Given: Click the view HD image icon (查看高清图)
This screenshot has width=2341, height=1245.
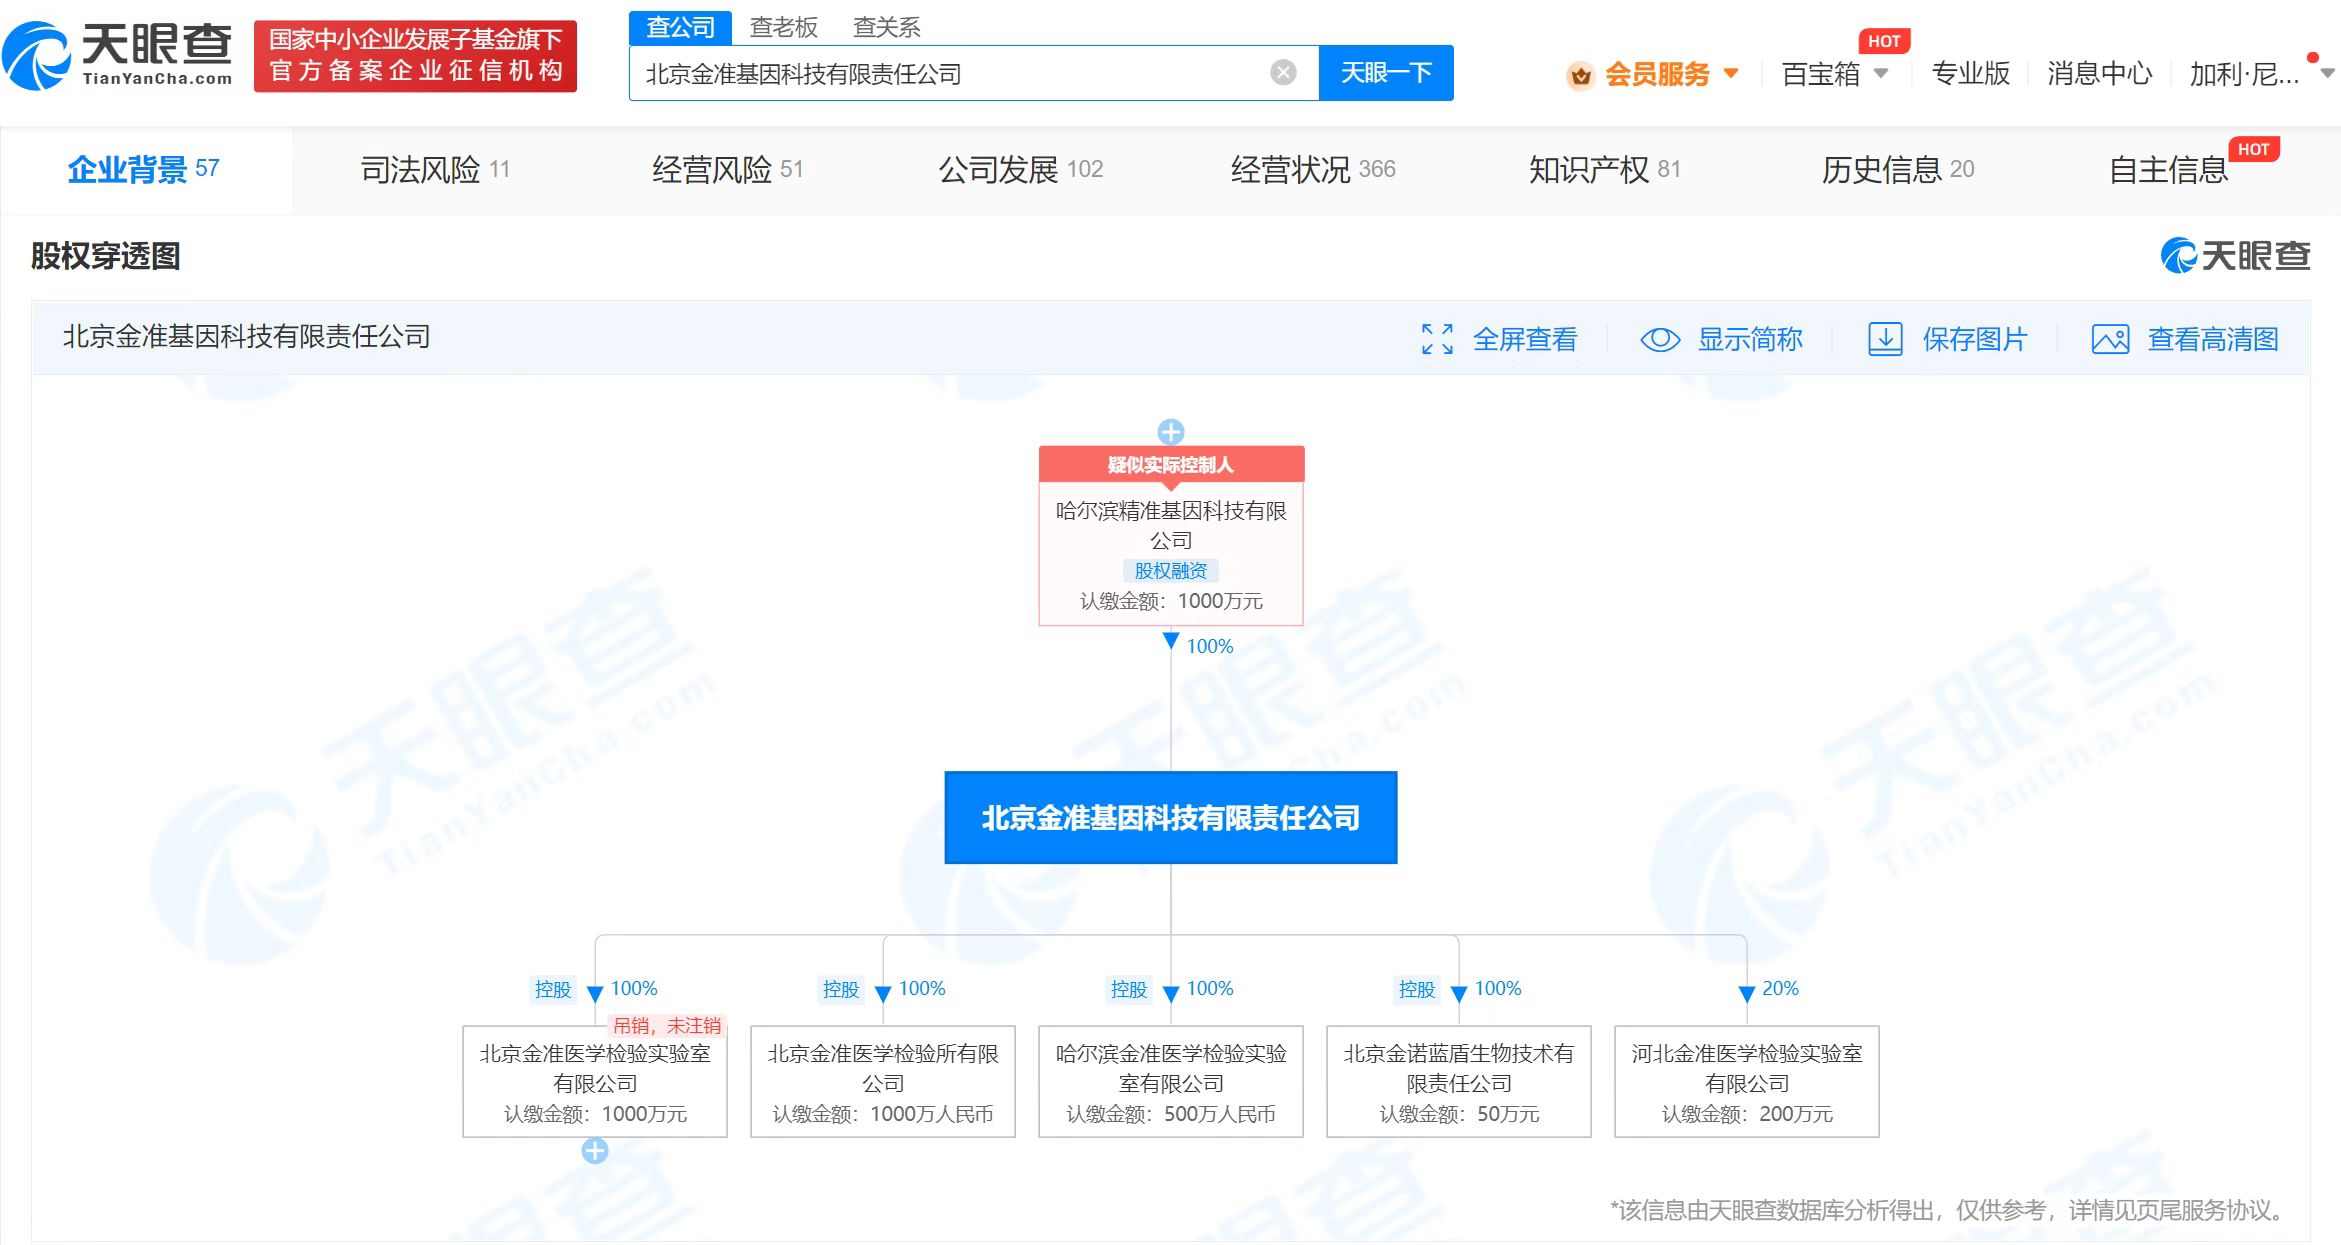Looking at the screenshot, I should (2110, 339).
